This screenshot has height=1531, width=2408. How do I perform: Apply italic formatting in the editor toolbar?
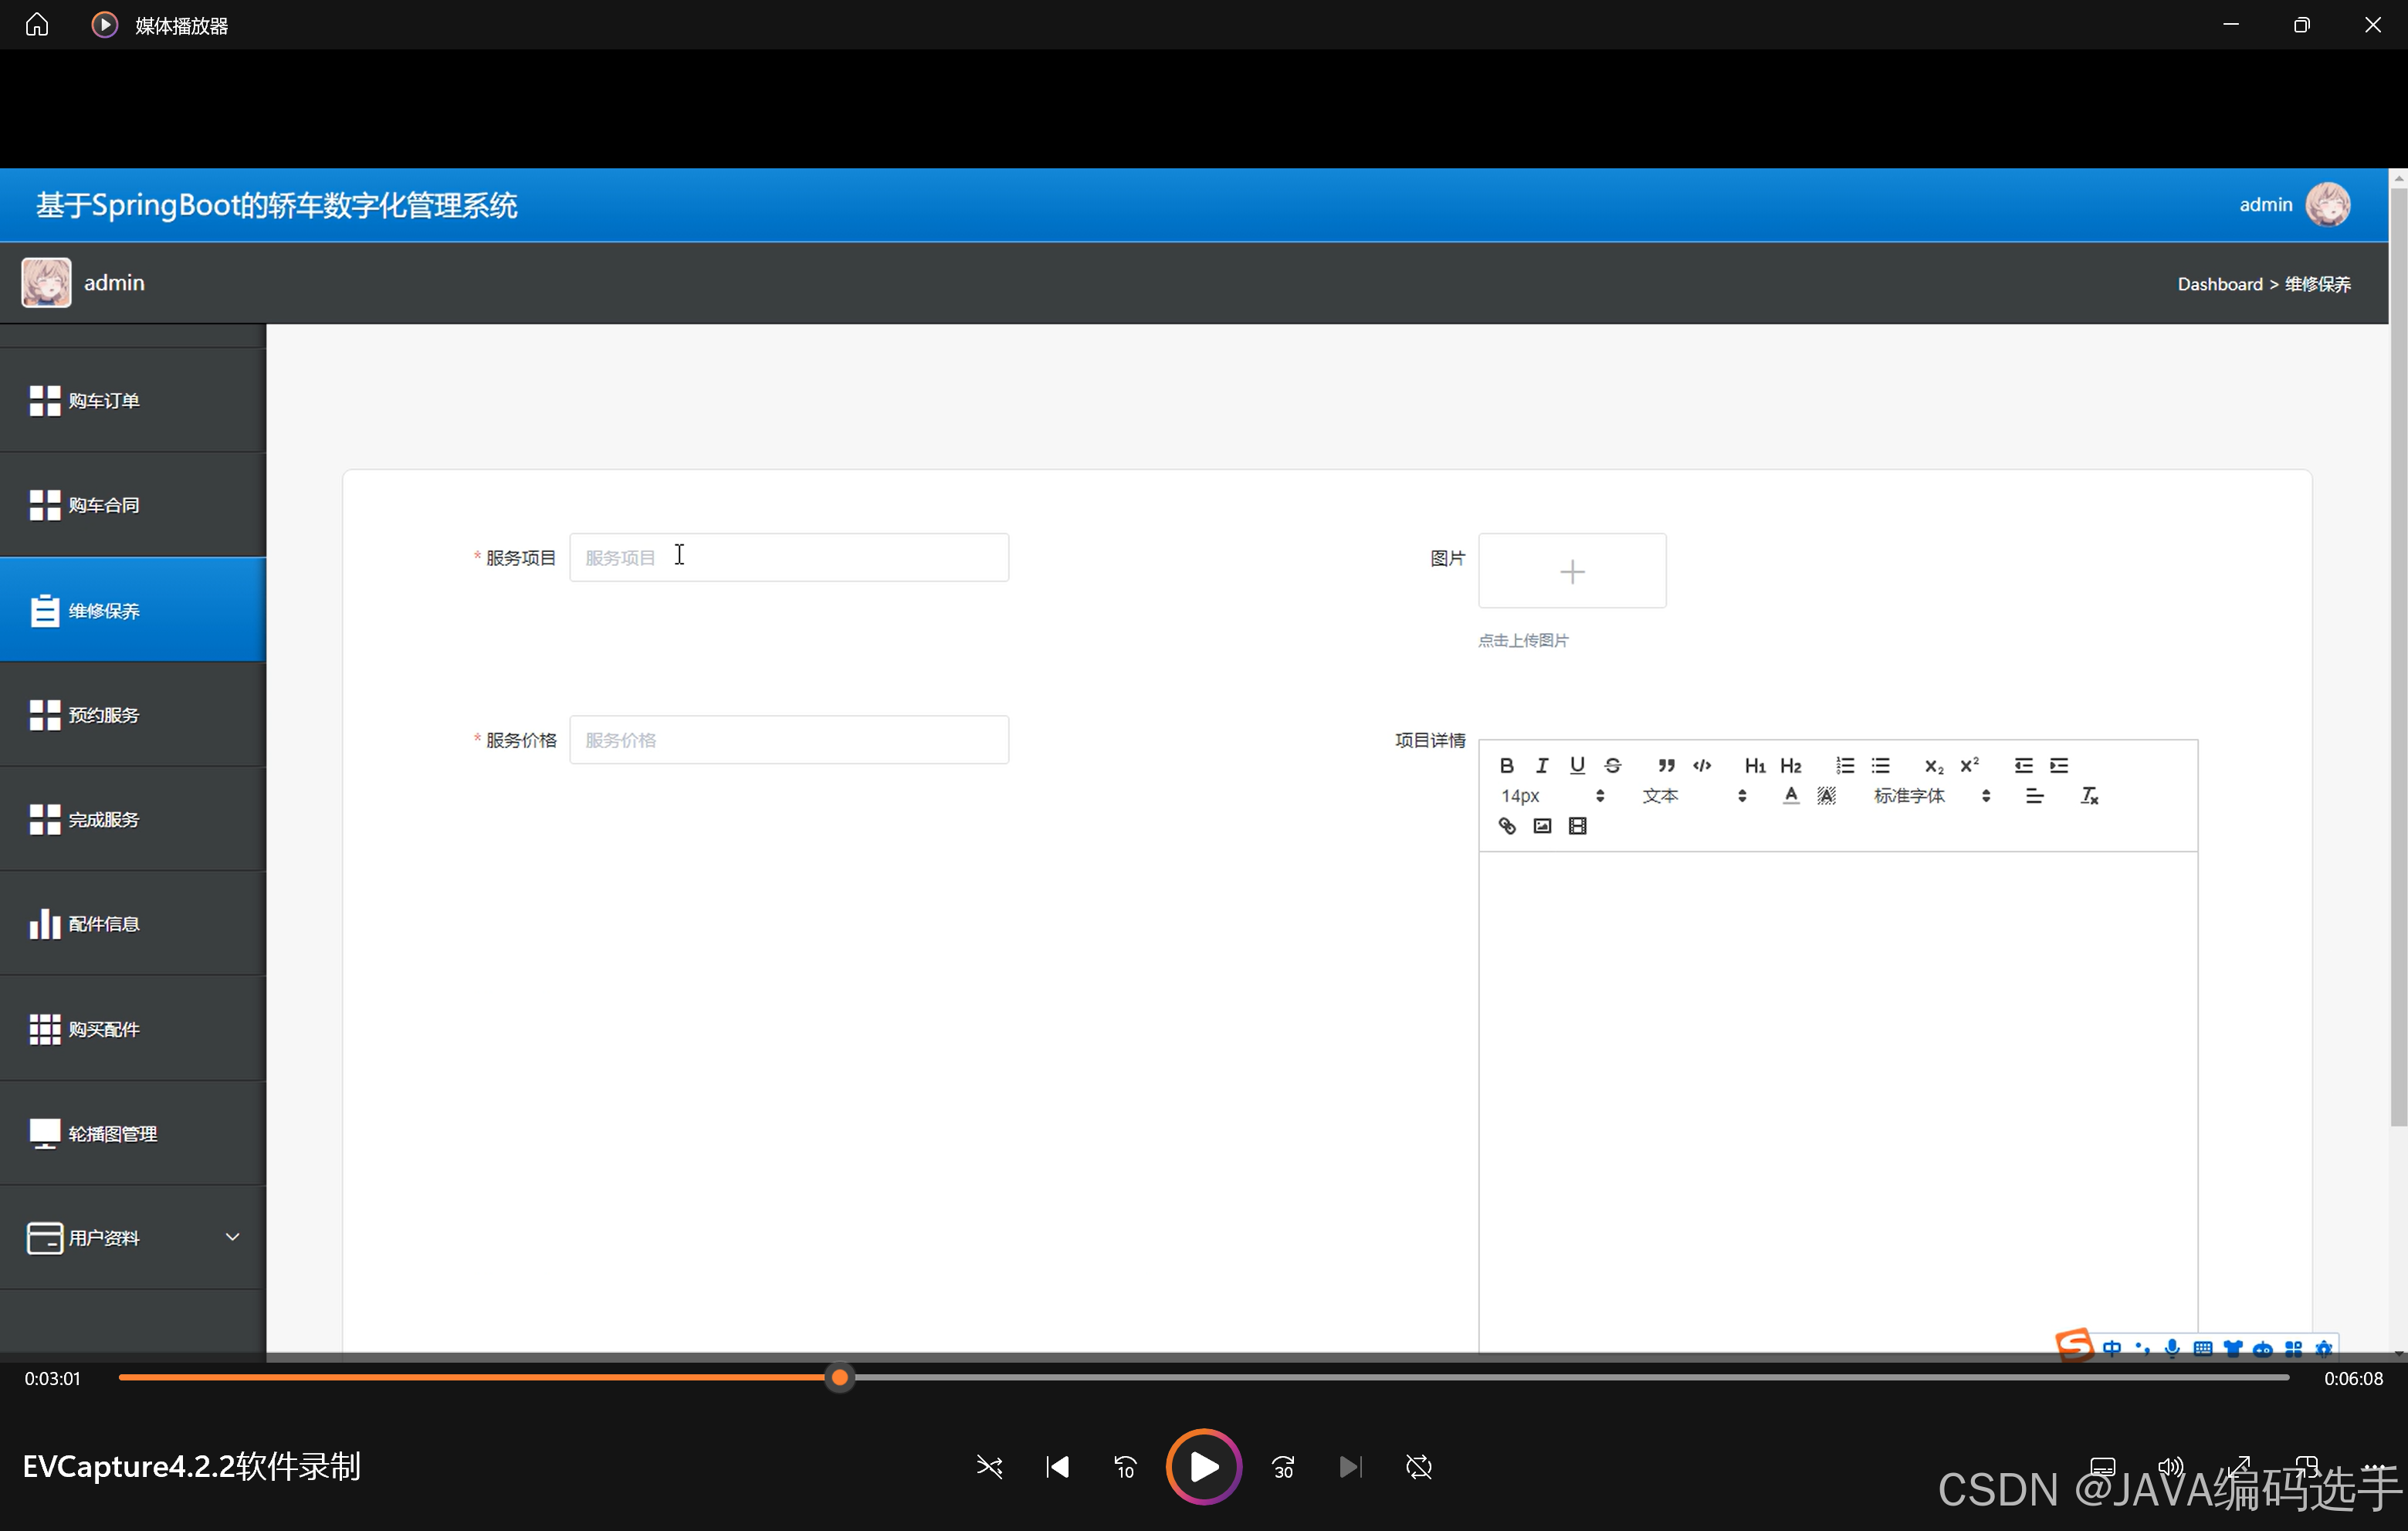pos(1542,766)
